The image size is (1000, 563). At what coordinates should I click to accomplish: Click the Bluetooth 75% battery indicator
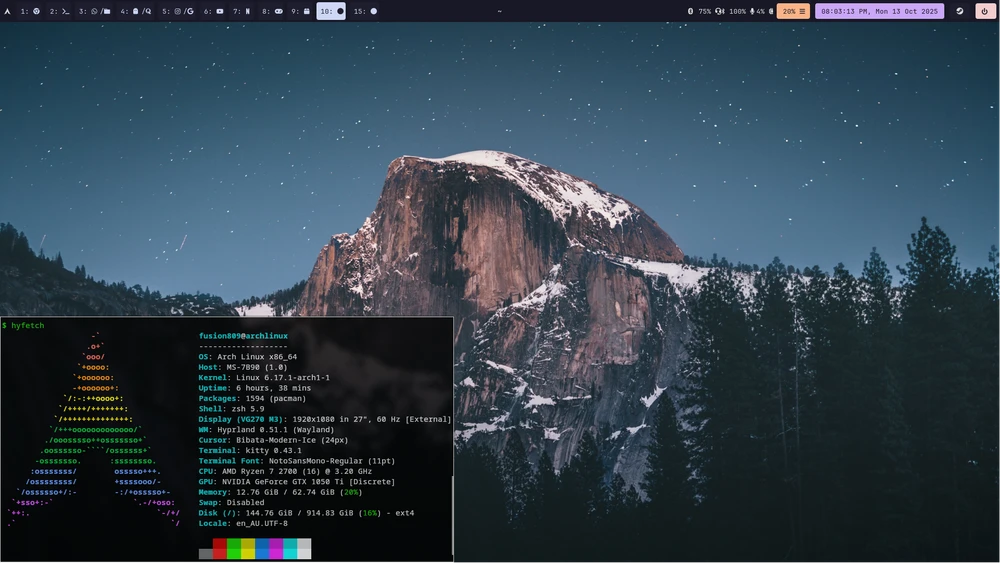coord(700,11)
